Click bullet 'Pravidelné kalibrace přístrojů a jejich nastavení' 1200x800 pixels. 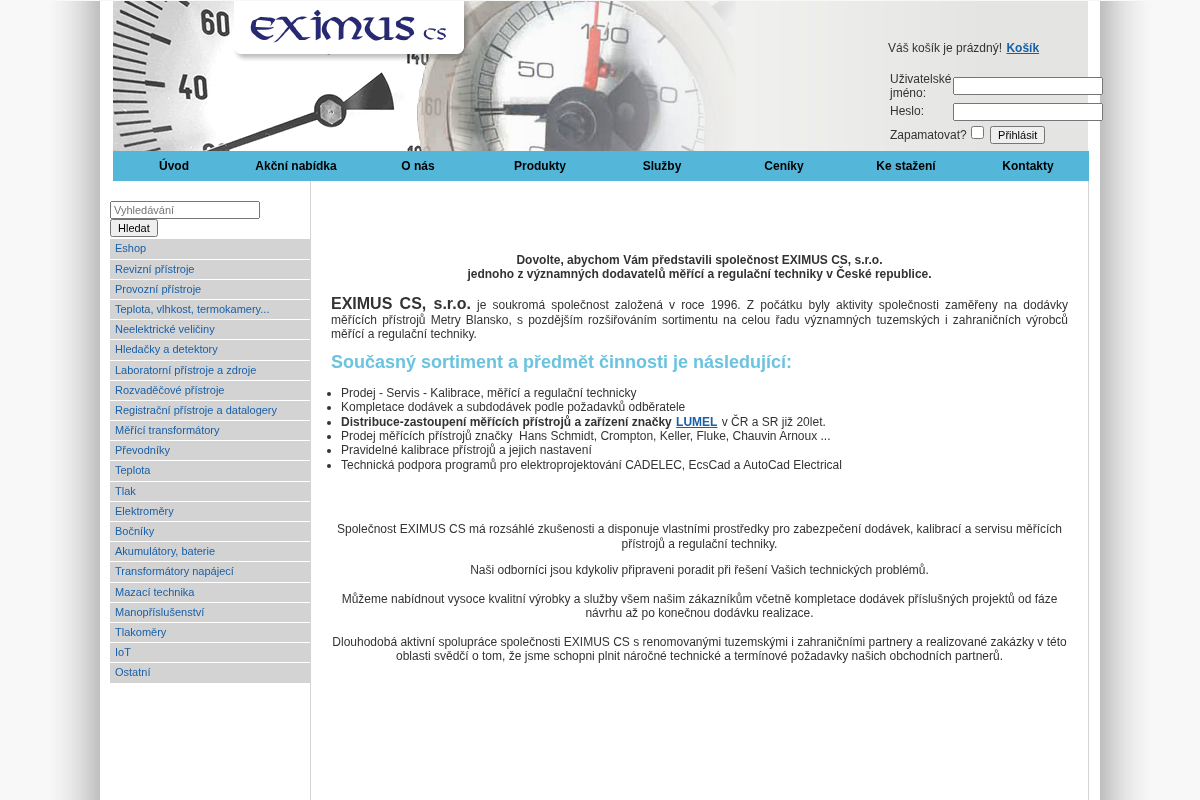(x=466, y=450)
